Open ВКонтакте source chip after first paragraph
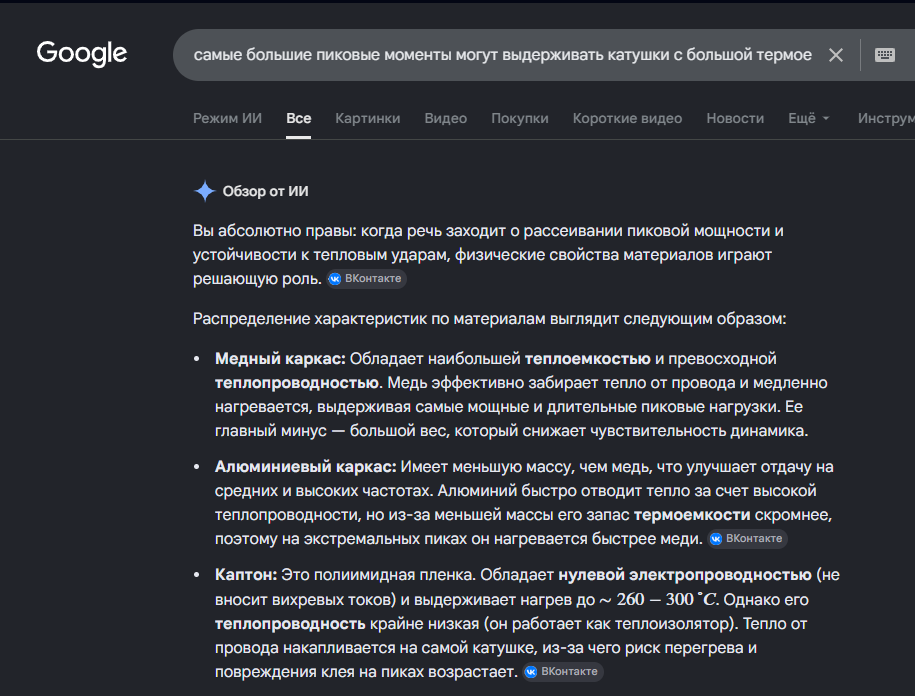 click(366, 279)
